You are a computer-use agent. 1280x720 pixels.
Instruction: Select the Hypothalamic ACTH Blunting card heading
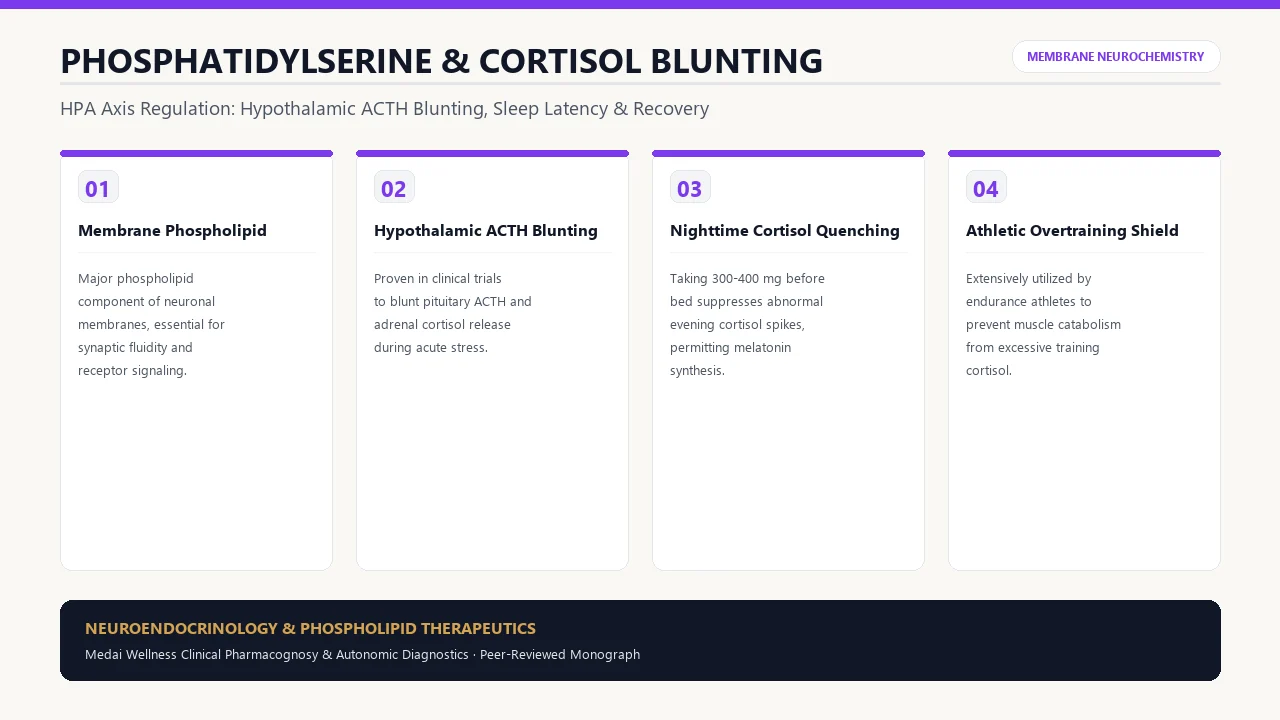click(486, 231)
